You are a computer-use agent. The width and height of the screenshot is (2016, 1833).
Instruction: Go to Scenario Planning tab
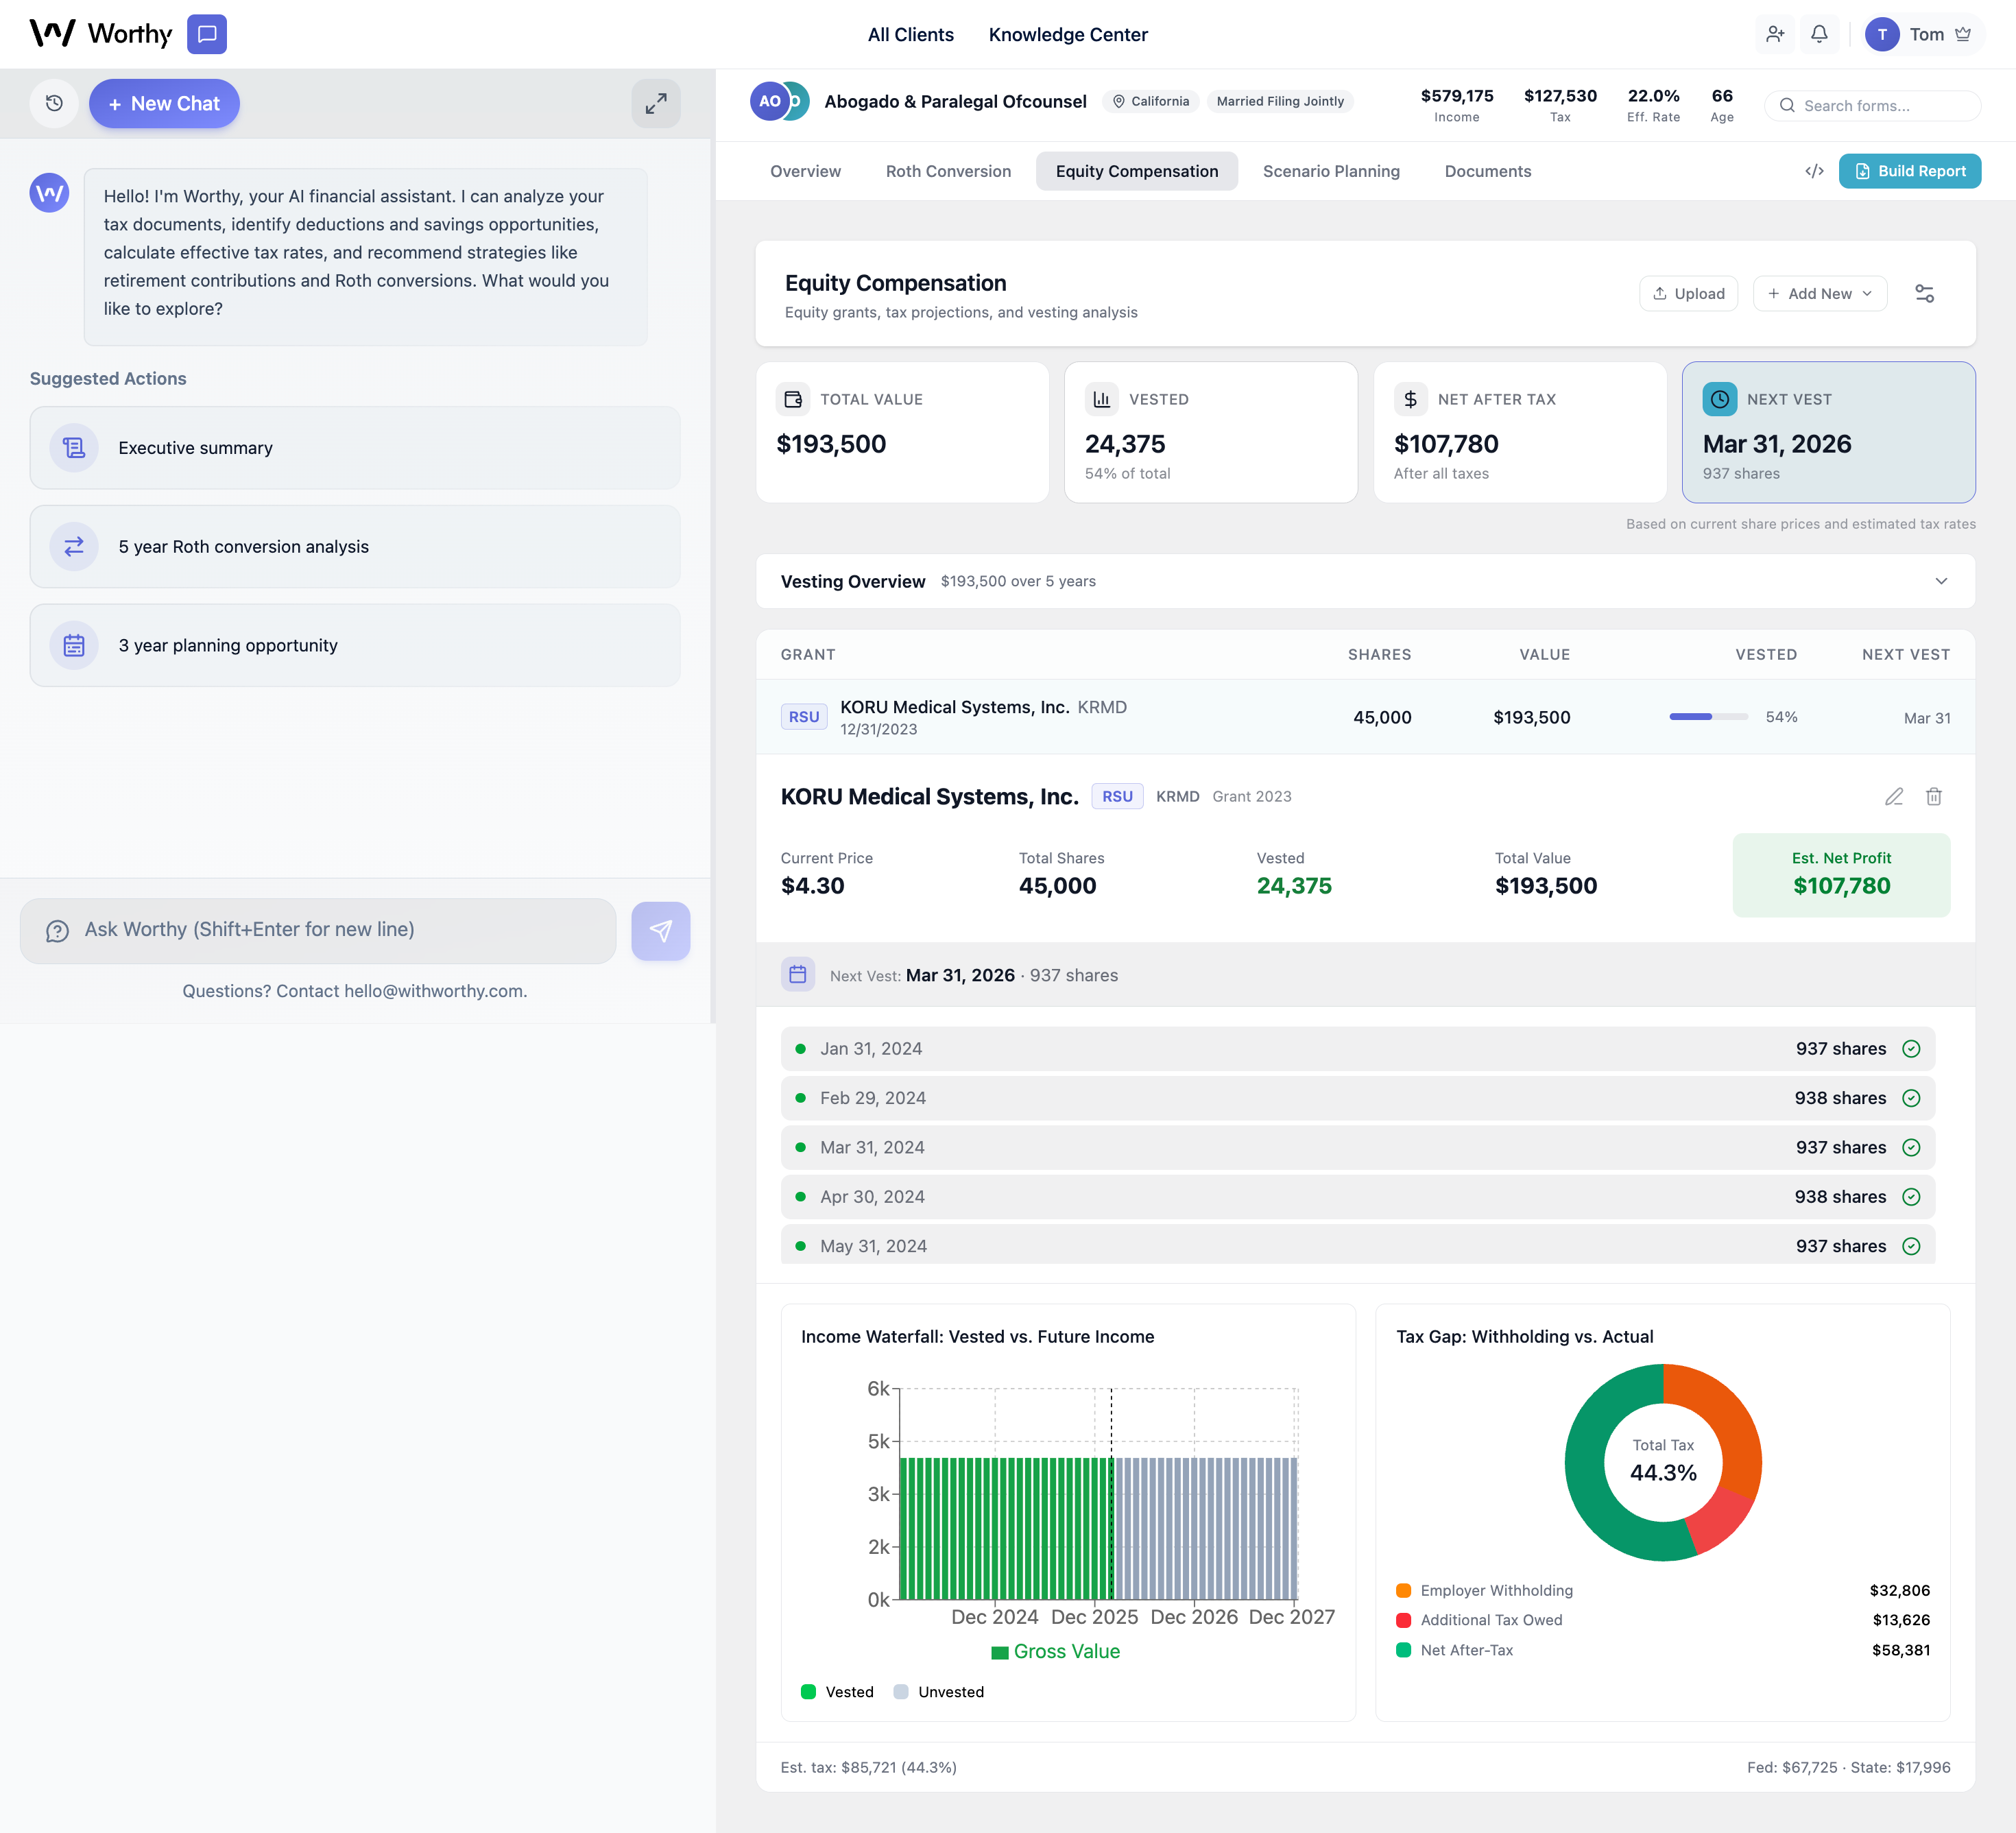pyautogui.click(x=1331, y=171)
